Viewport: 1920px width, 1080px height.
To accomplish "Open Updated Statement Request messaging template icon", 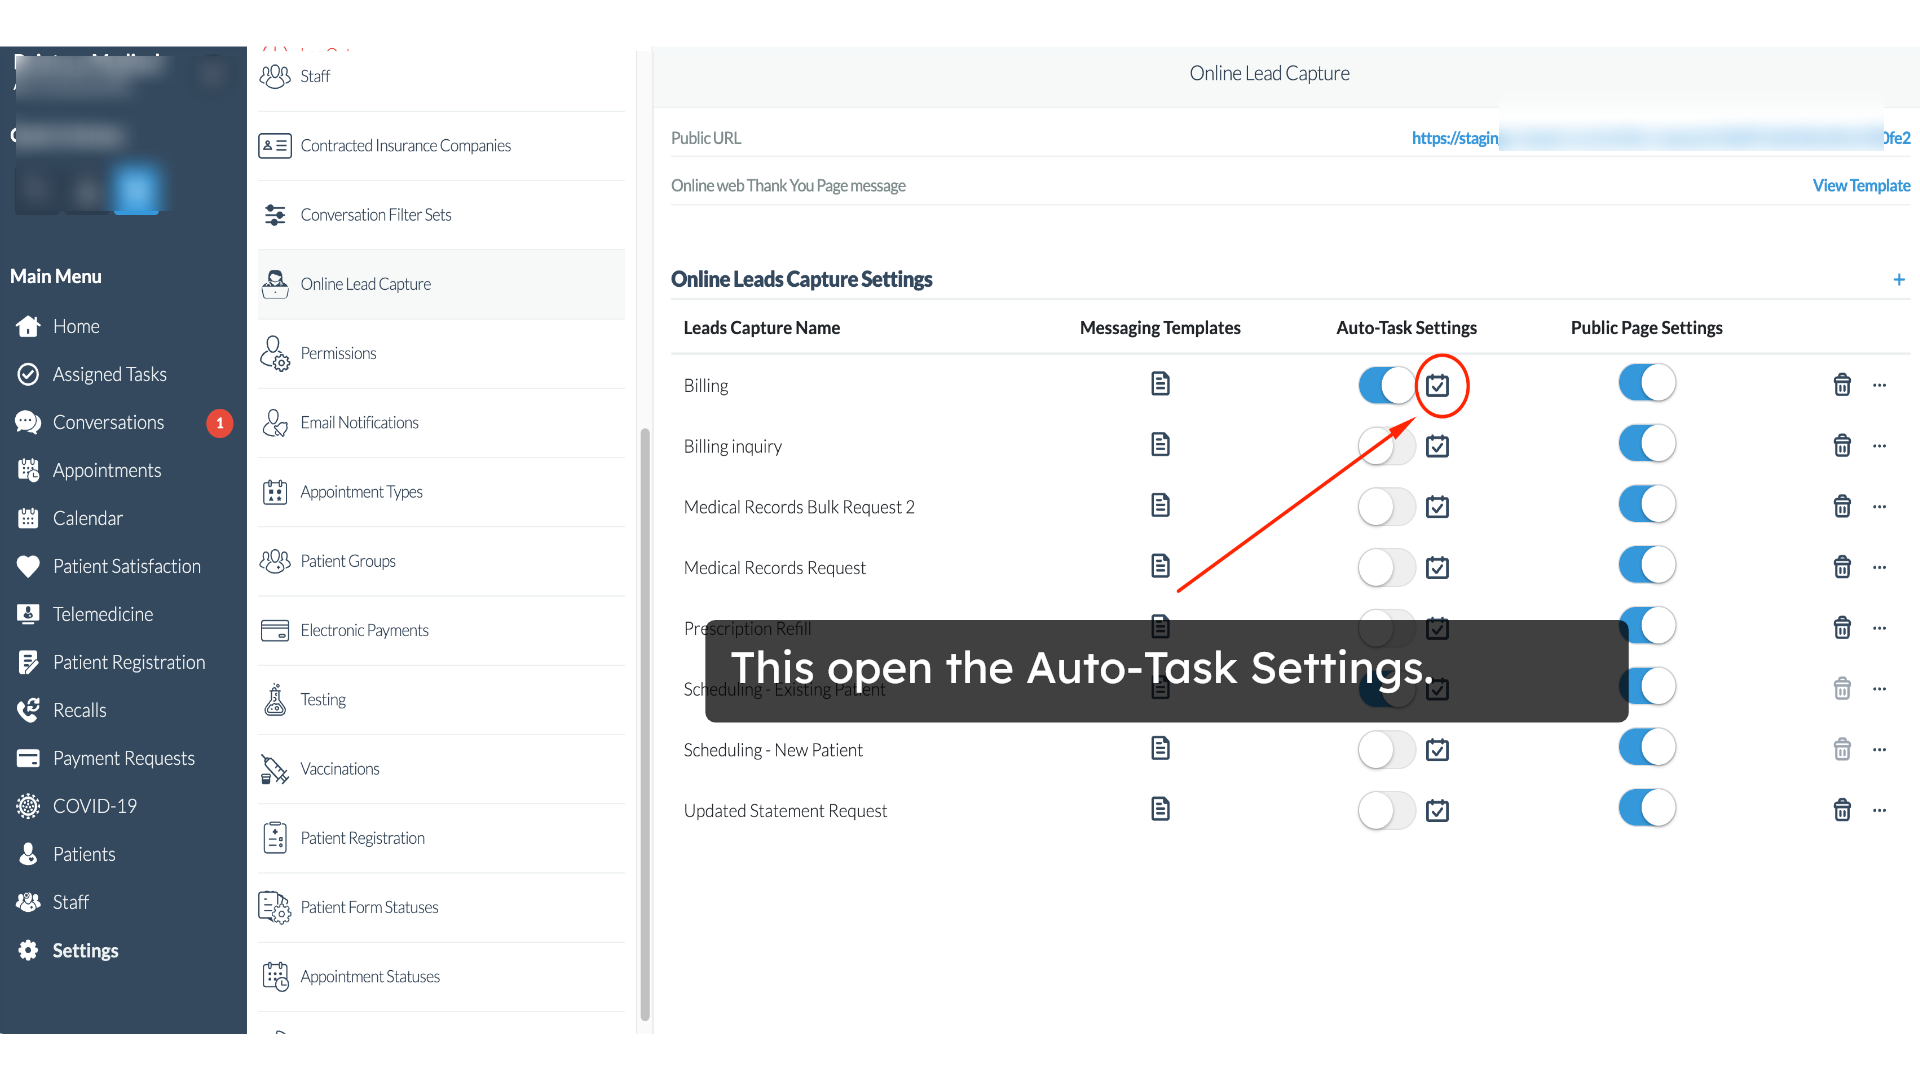I will pos(1160,809).
